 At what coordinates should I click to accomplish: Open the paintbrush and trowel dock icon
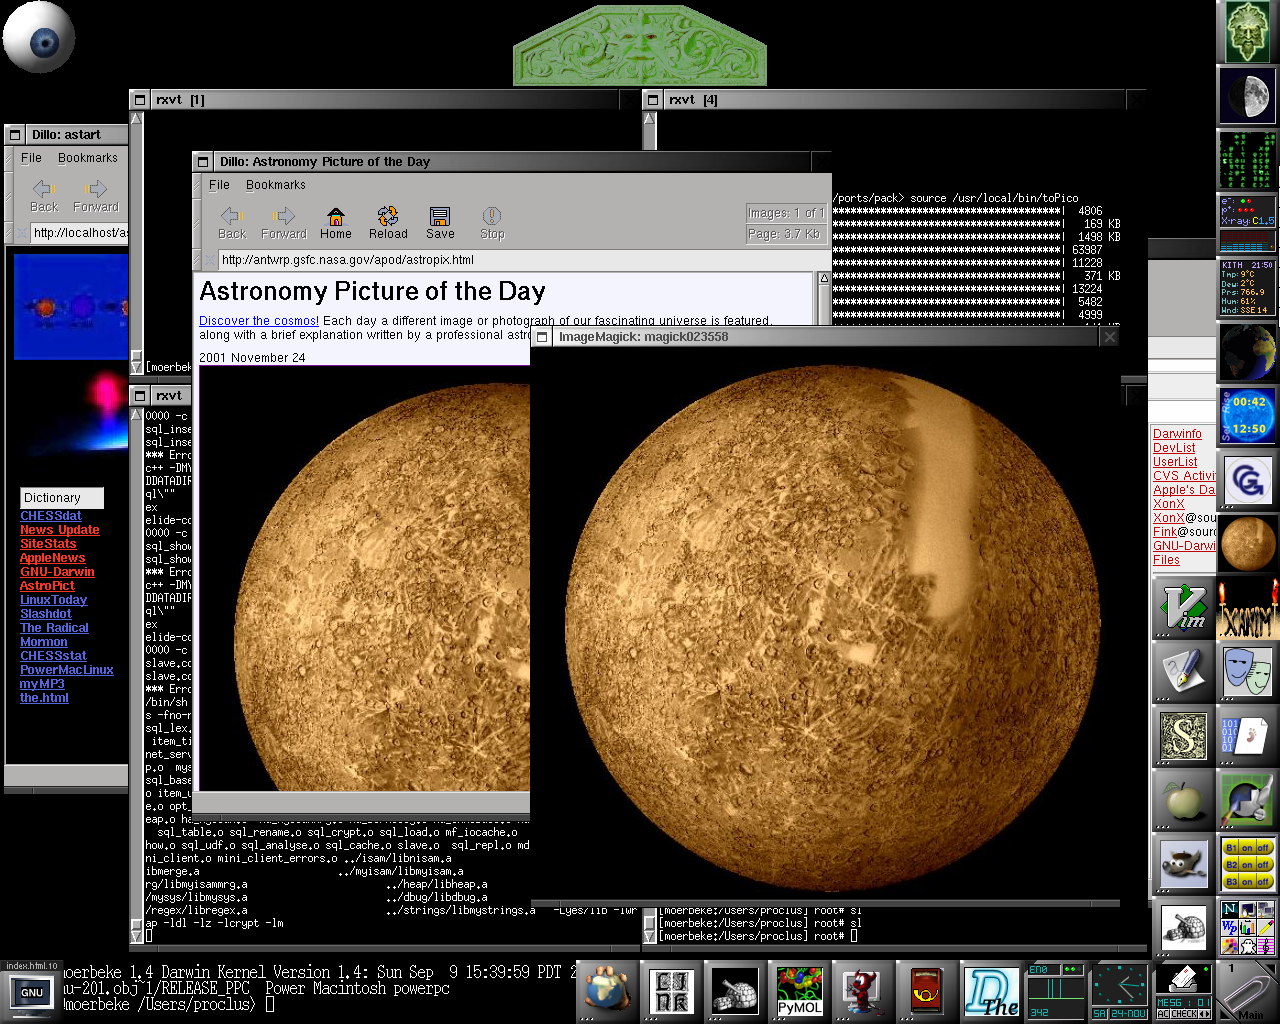pyautogui.click(x=1247, y=799)
